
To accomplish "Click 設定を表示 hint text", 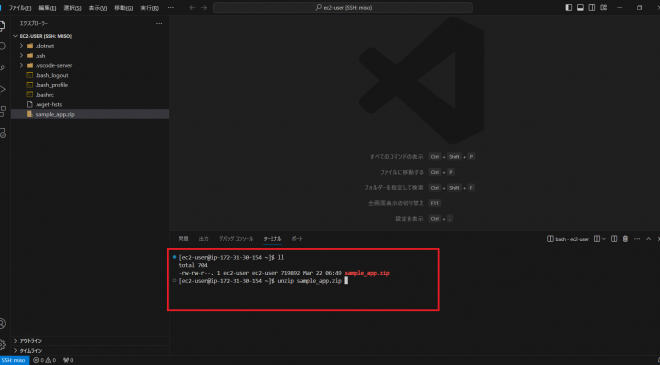I will (x=409, y=219).
